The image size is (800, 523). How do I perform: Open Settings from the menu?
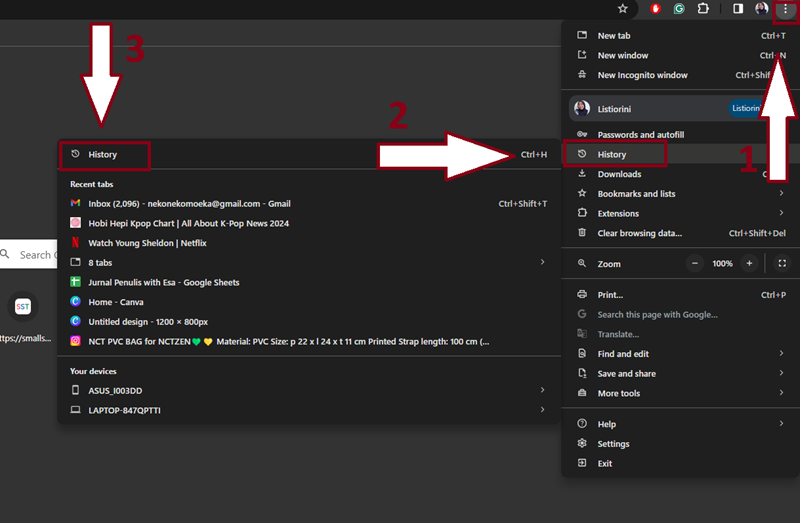pyautogui.click(x=681, y=444)
